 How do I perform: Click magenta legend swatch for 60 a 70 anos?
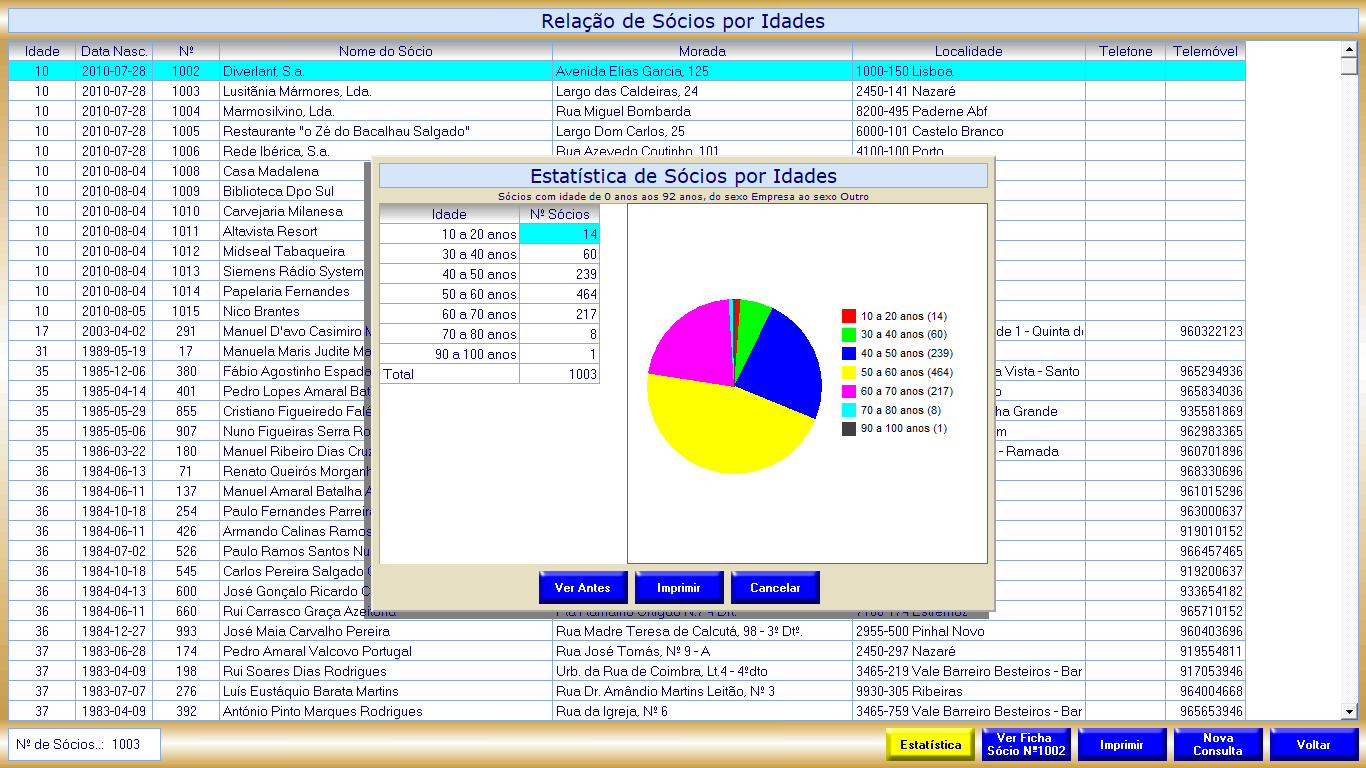pyautogui.click(x=849, y=391)
